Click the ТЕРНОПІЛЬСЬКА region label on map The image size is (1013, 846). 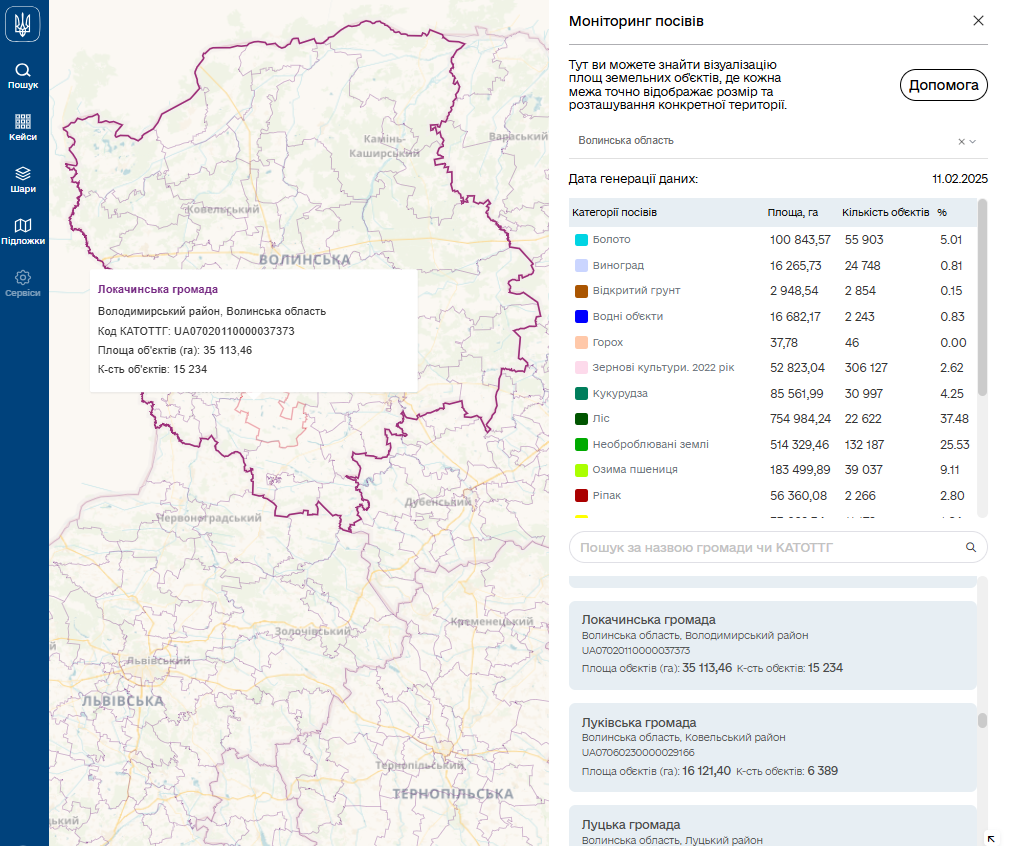coord(453,794)
